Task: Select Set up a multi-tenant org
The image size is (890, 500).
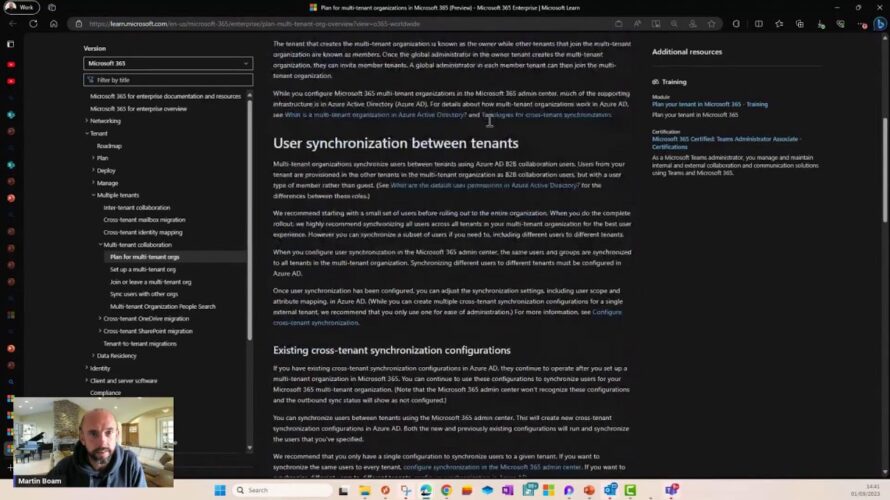Action: pyautogui.click(x=143, y=270)
